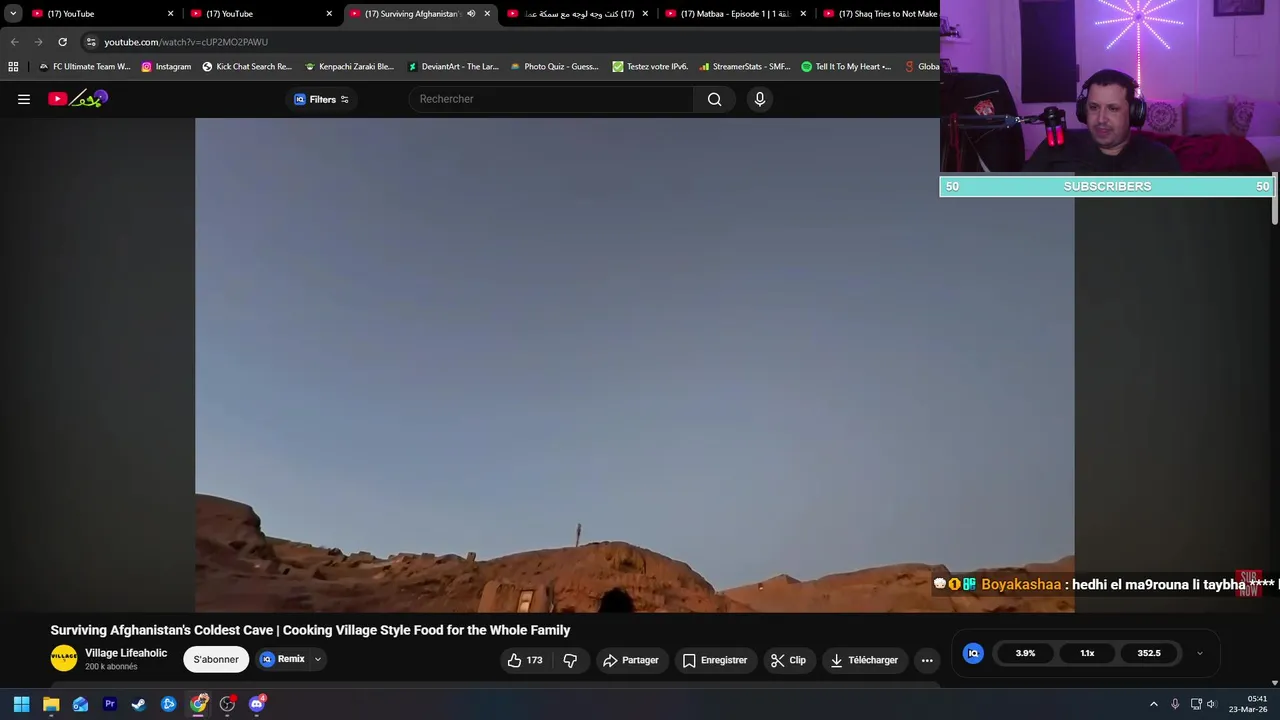This screenshot has height=720, width=1280.
Task: Open the tab search dropdown arrow
Action: (x=13, y=14)
